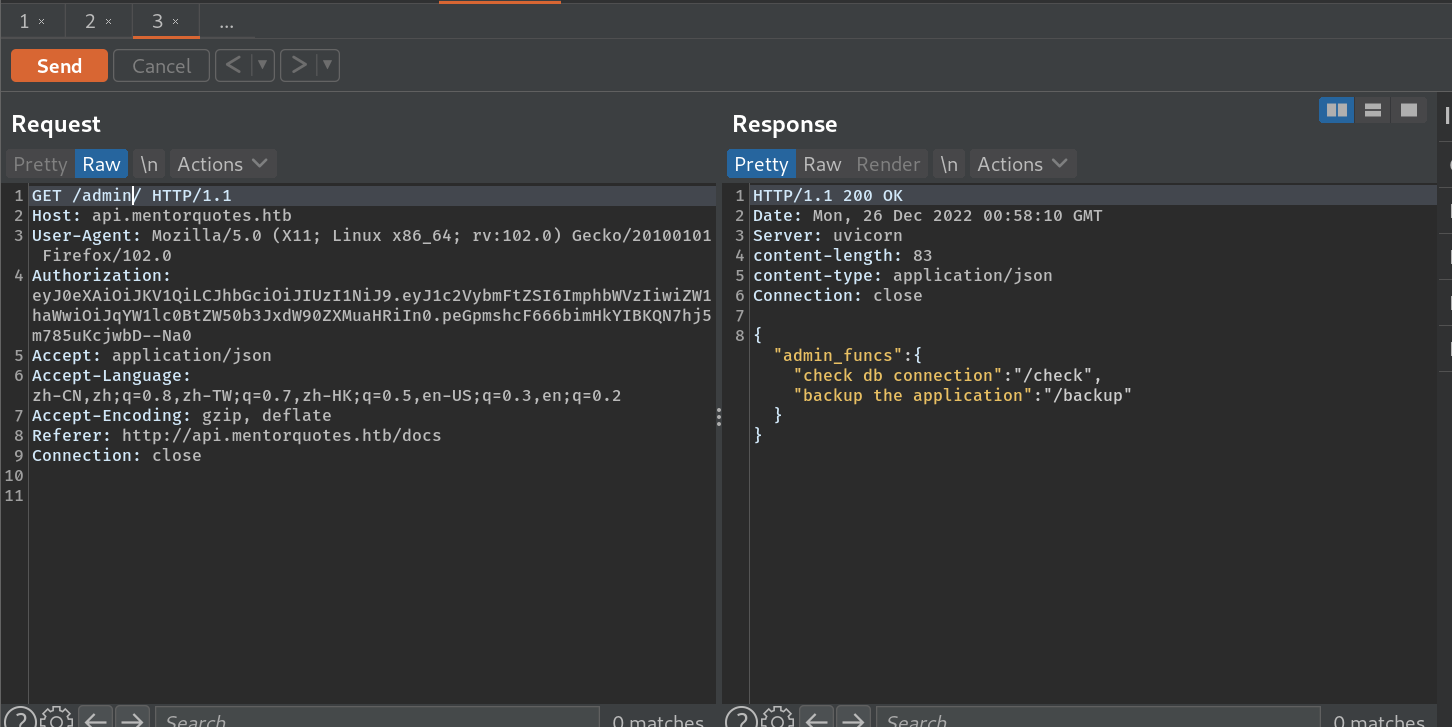Click the Request panel heading
Viewport: 1452px width, 727px height.
(x=56, y=124)
